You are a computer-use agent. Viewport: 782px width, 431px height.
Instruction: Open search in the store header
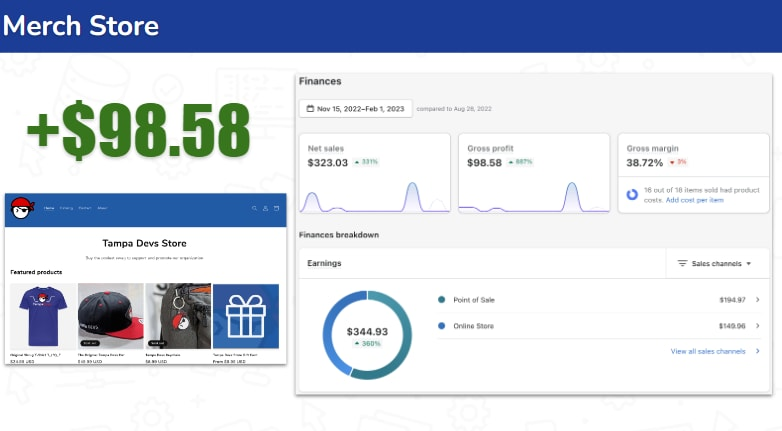pos(254,208)
